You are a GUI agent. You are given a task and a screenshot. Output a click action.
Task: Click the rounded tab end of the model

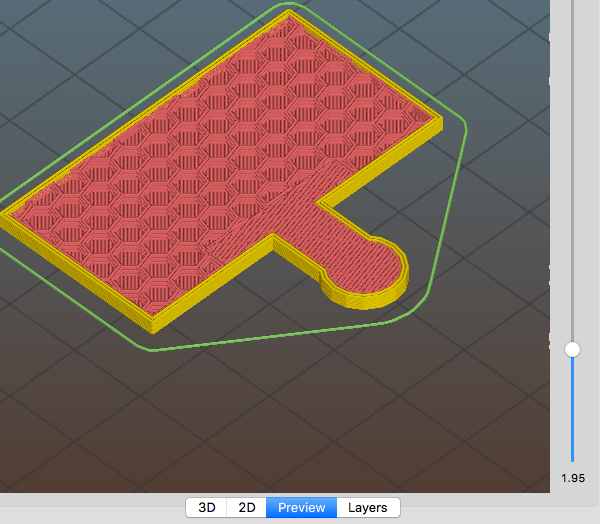[x=375, y=270]
